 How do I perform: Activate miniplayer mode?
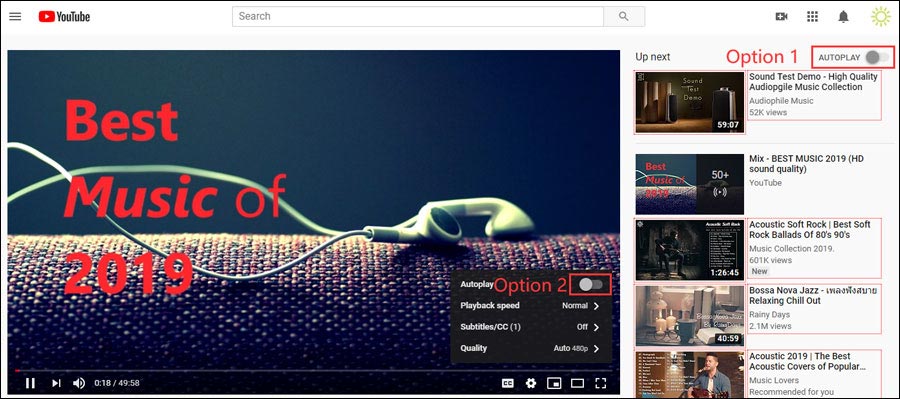click(x=554, y=383)
